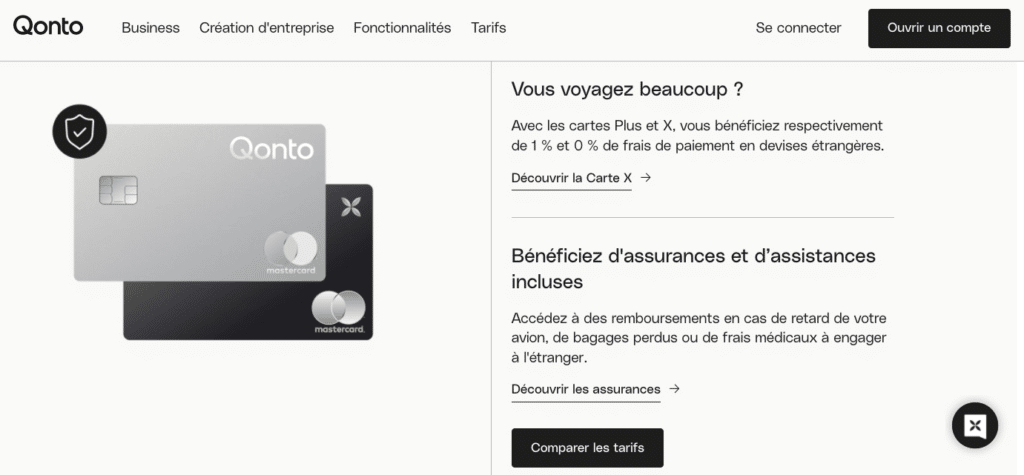Click the Vous voyagez beaucoup heading
This screenshot has width=1024, height=475.
626,89
